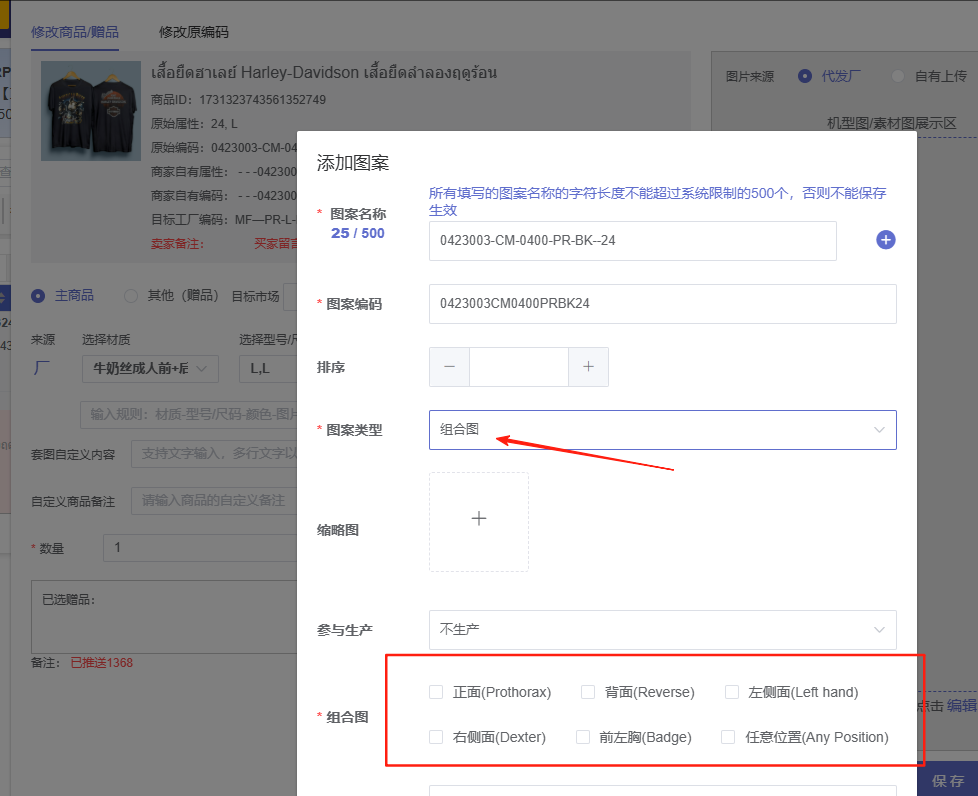Tick the 左侧面(Left hand) checkbox

pyautogui.click(x=732, y=692)
